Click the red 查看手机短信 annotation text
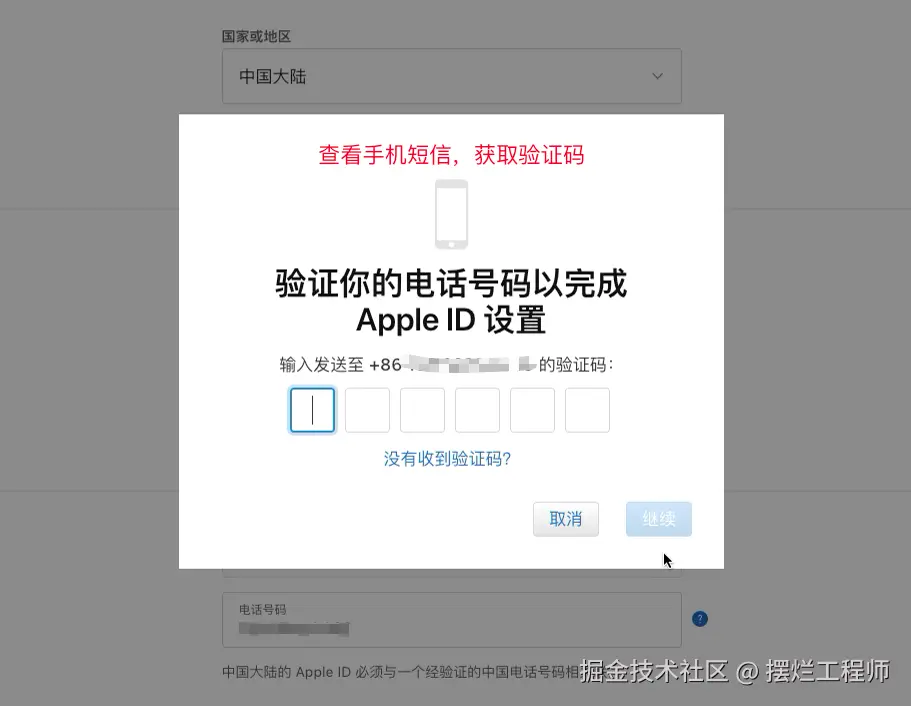 [x=451, y=155]
